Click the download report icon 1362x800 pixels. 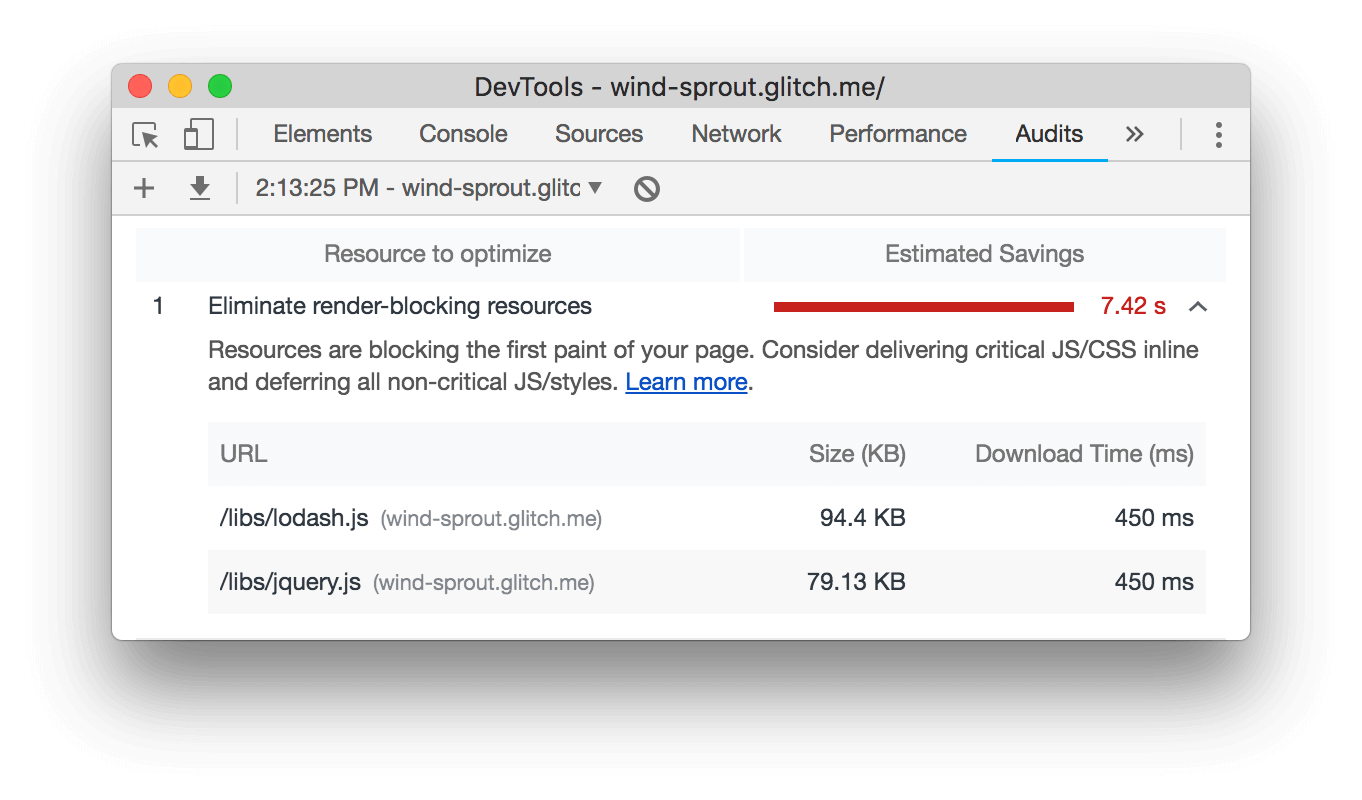click(x=200, y=188)
